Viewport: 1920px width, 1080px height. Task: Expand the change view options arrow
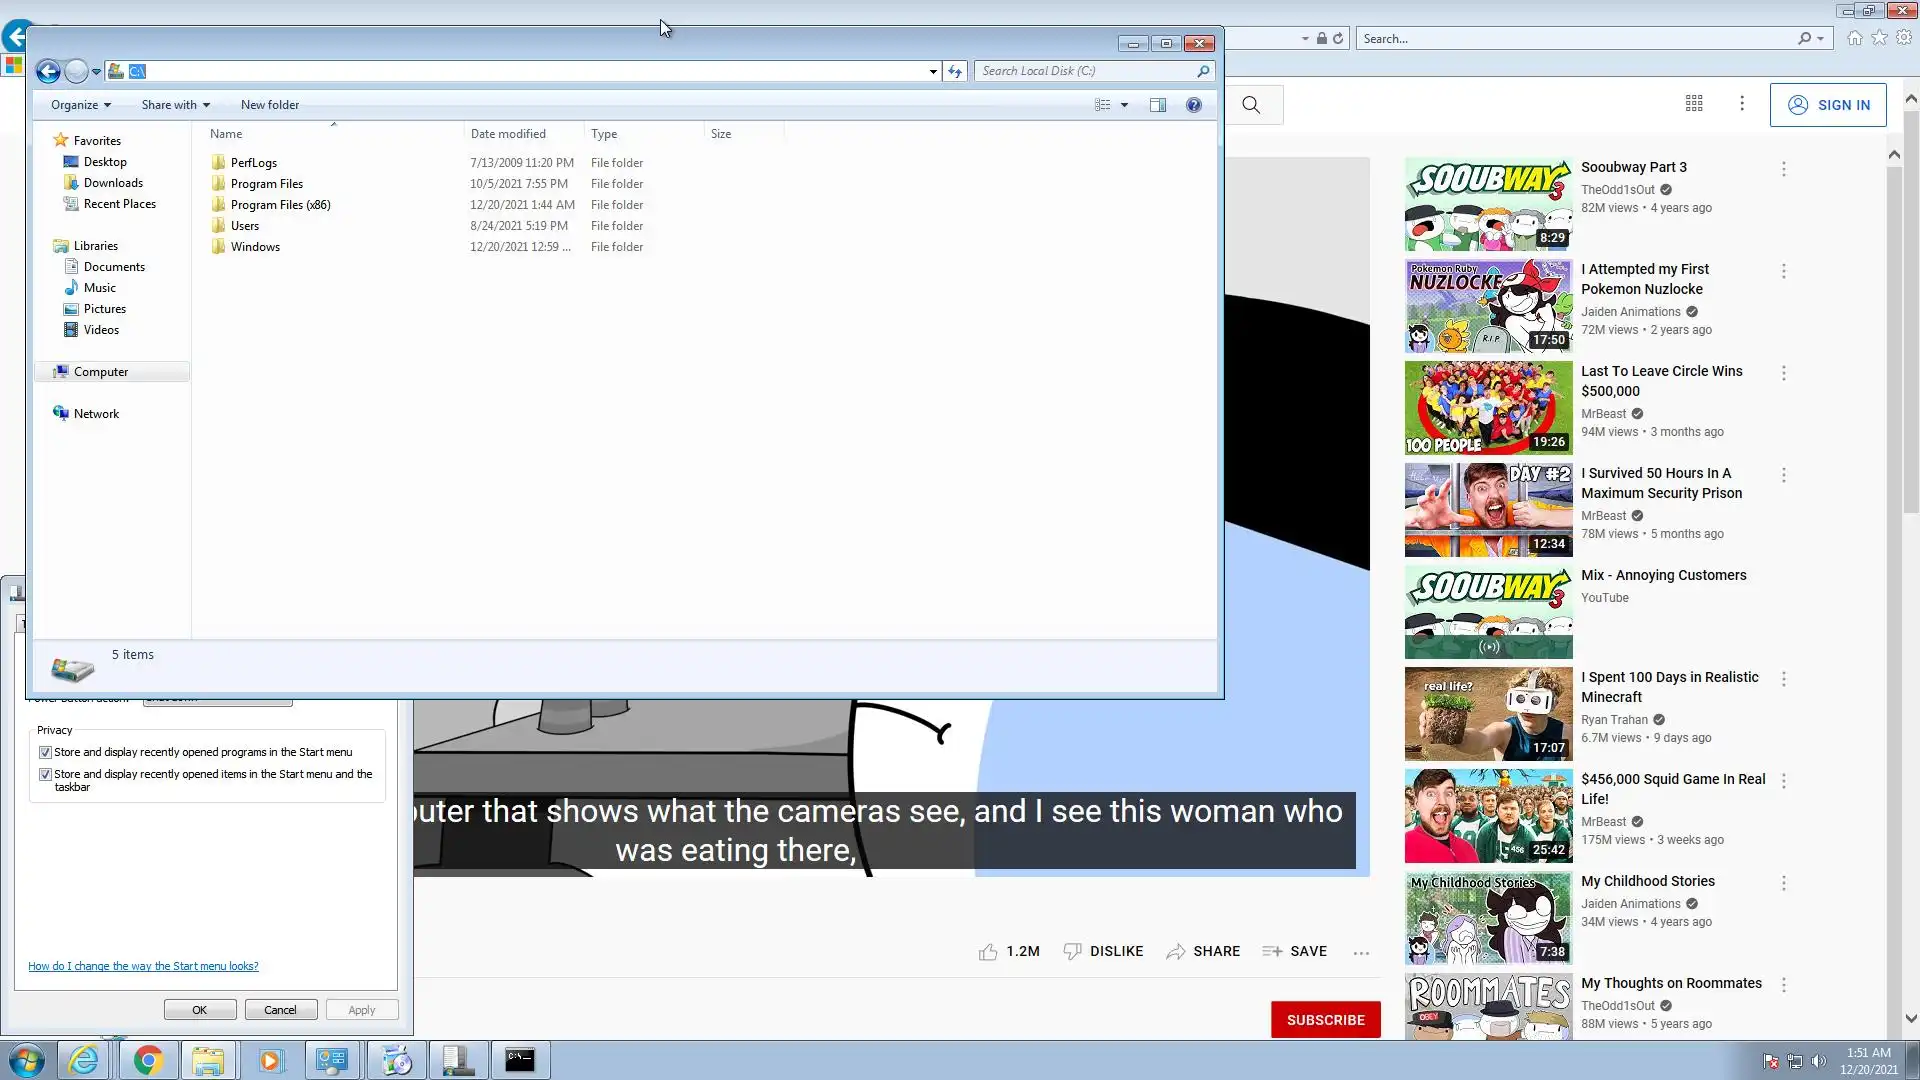click(1124, 105)
